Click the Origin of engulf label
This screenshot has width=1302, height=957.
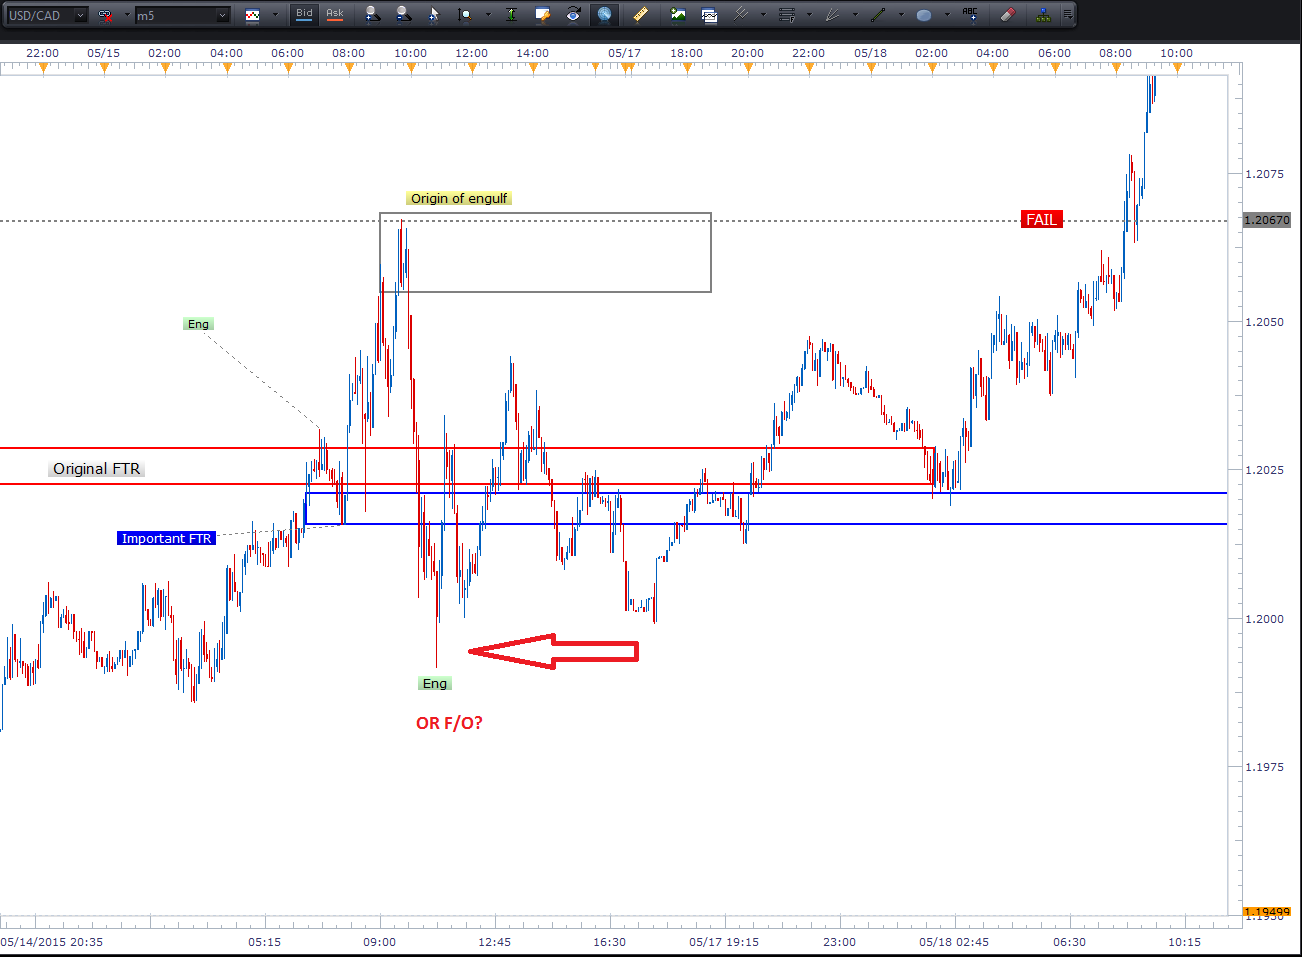[459, 198]
